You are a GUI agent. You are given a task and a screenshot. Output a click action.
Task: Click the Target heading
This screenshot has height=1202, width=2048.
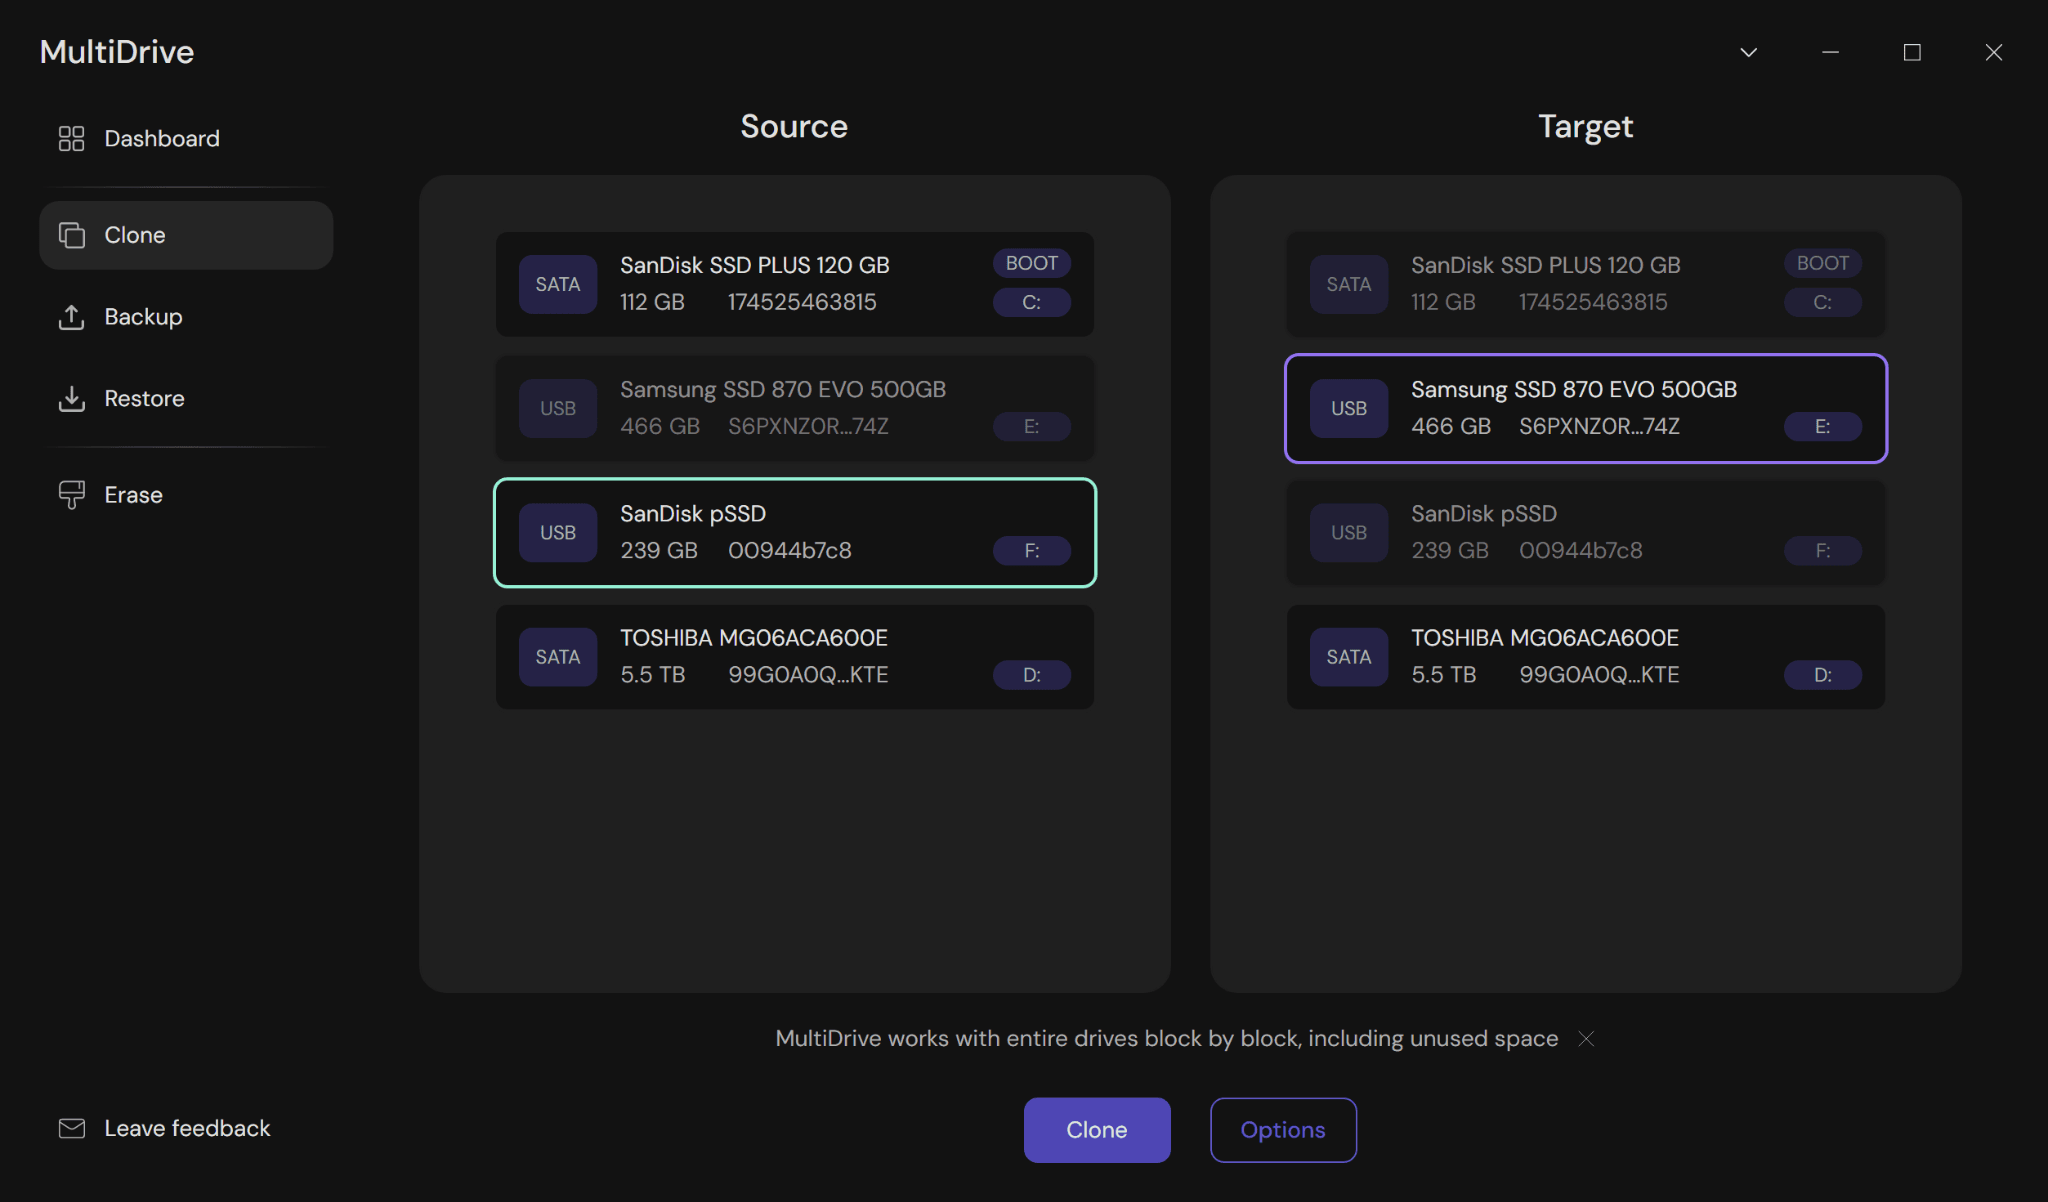pos(1585,127)
